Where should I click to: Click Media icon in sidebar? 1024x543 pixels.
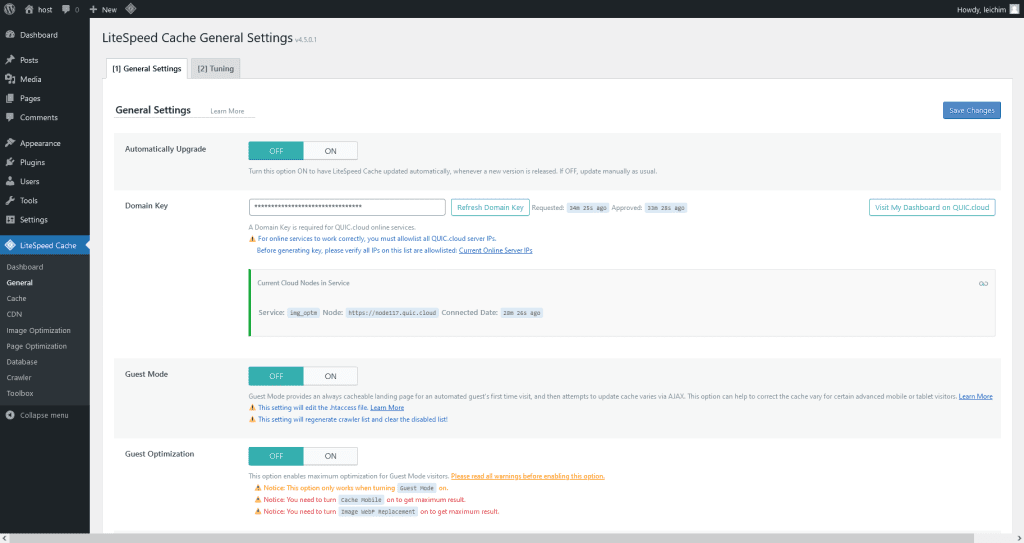click(x=10, y=79)
